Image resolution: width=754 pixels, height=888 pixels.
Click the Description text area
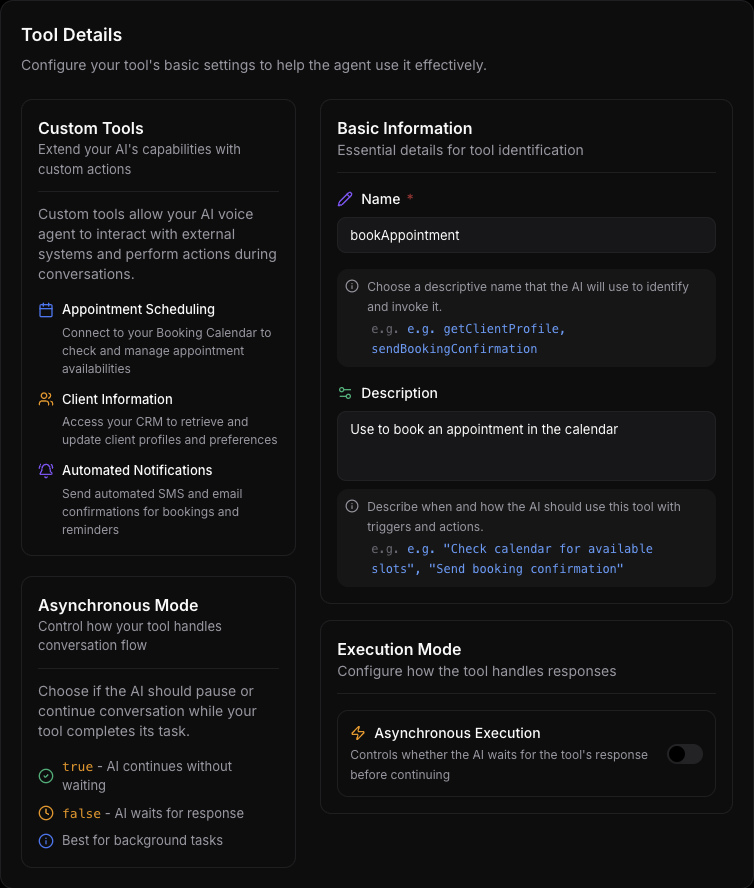pyautogui.click(x=526, y=445)
